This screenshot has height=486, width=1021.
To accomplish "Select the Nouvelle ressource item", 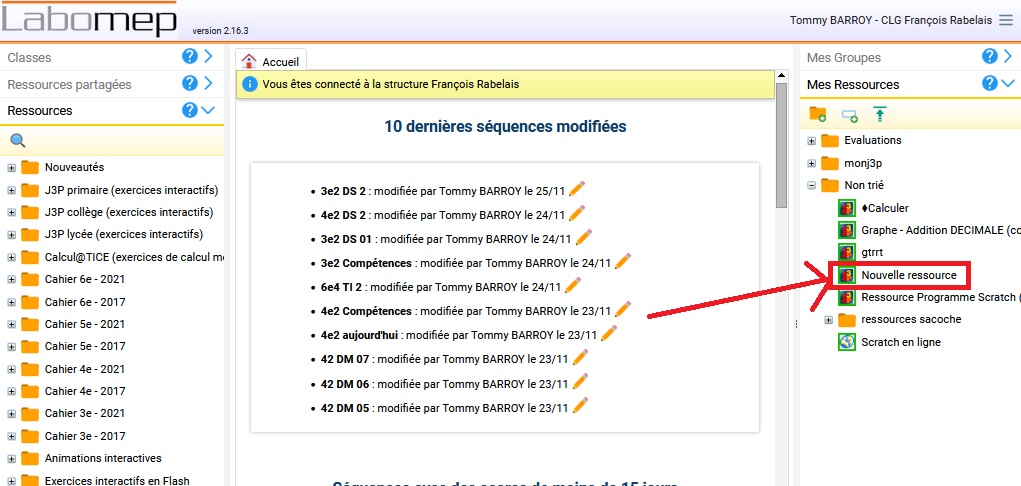I will [x=908, y=275].
